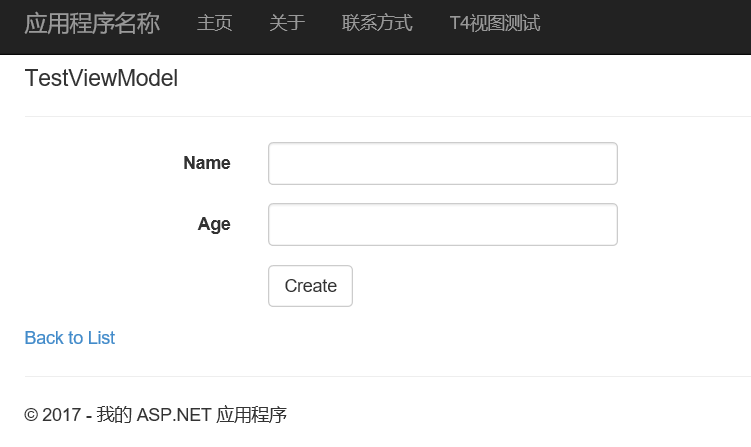Follow the Back to List link

70,338
